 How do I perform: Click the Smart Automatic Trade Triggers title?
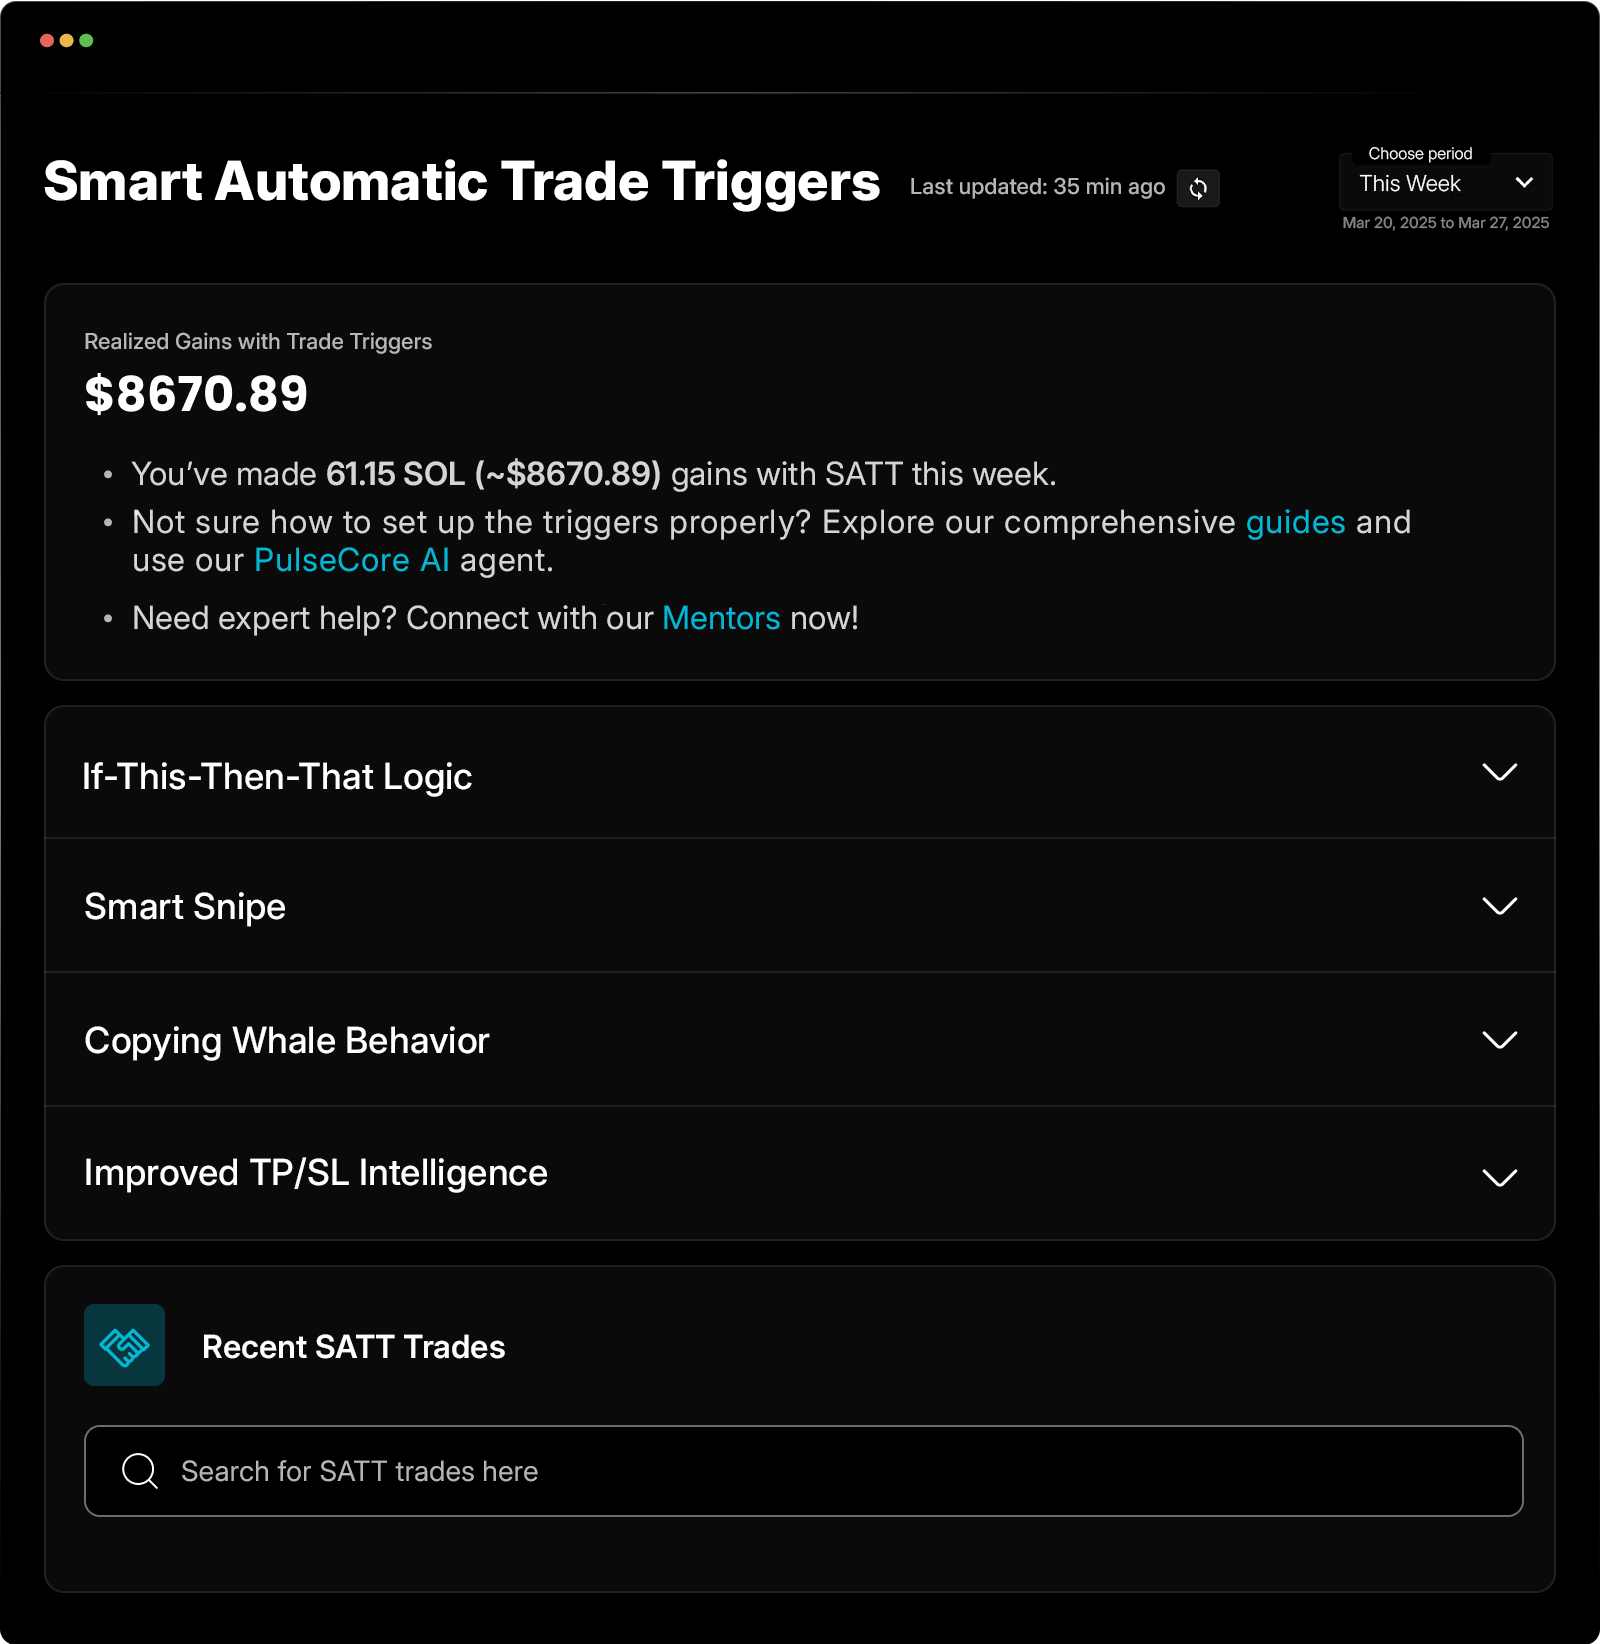pyautogui.click(x=461, y=182)
